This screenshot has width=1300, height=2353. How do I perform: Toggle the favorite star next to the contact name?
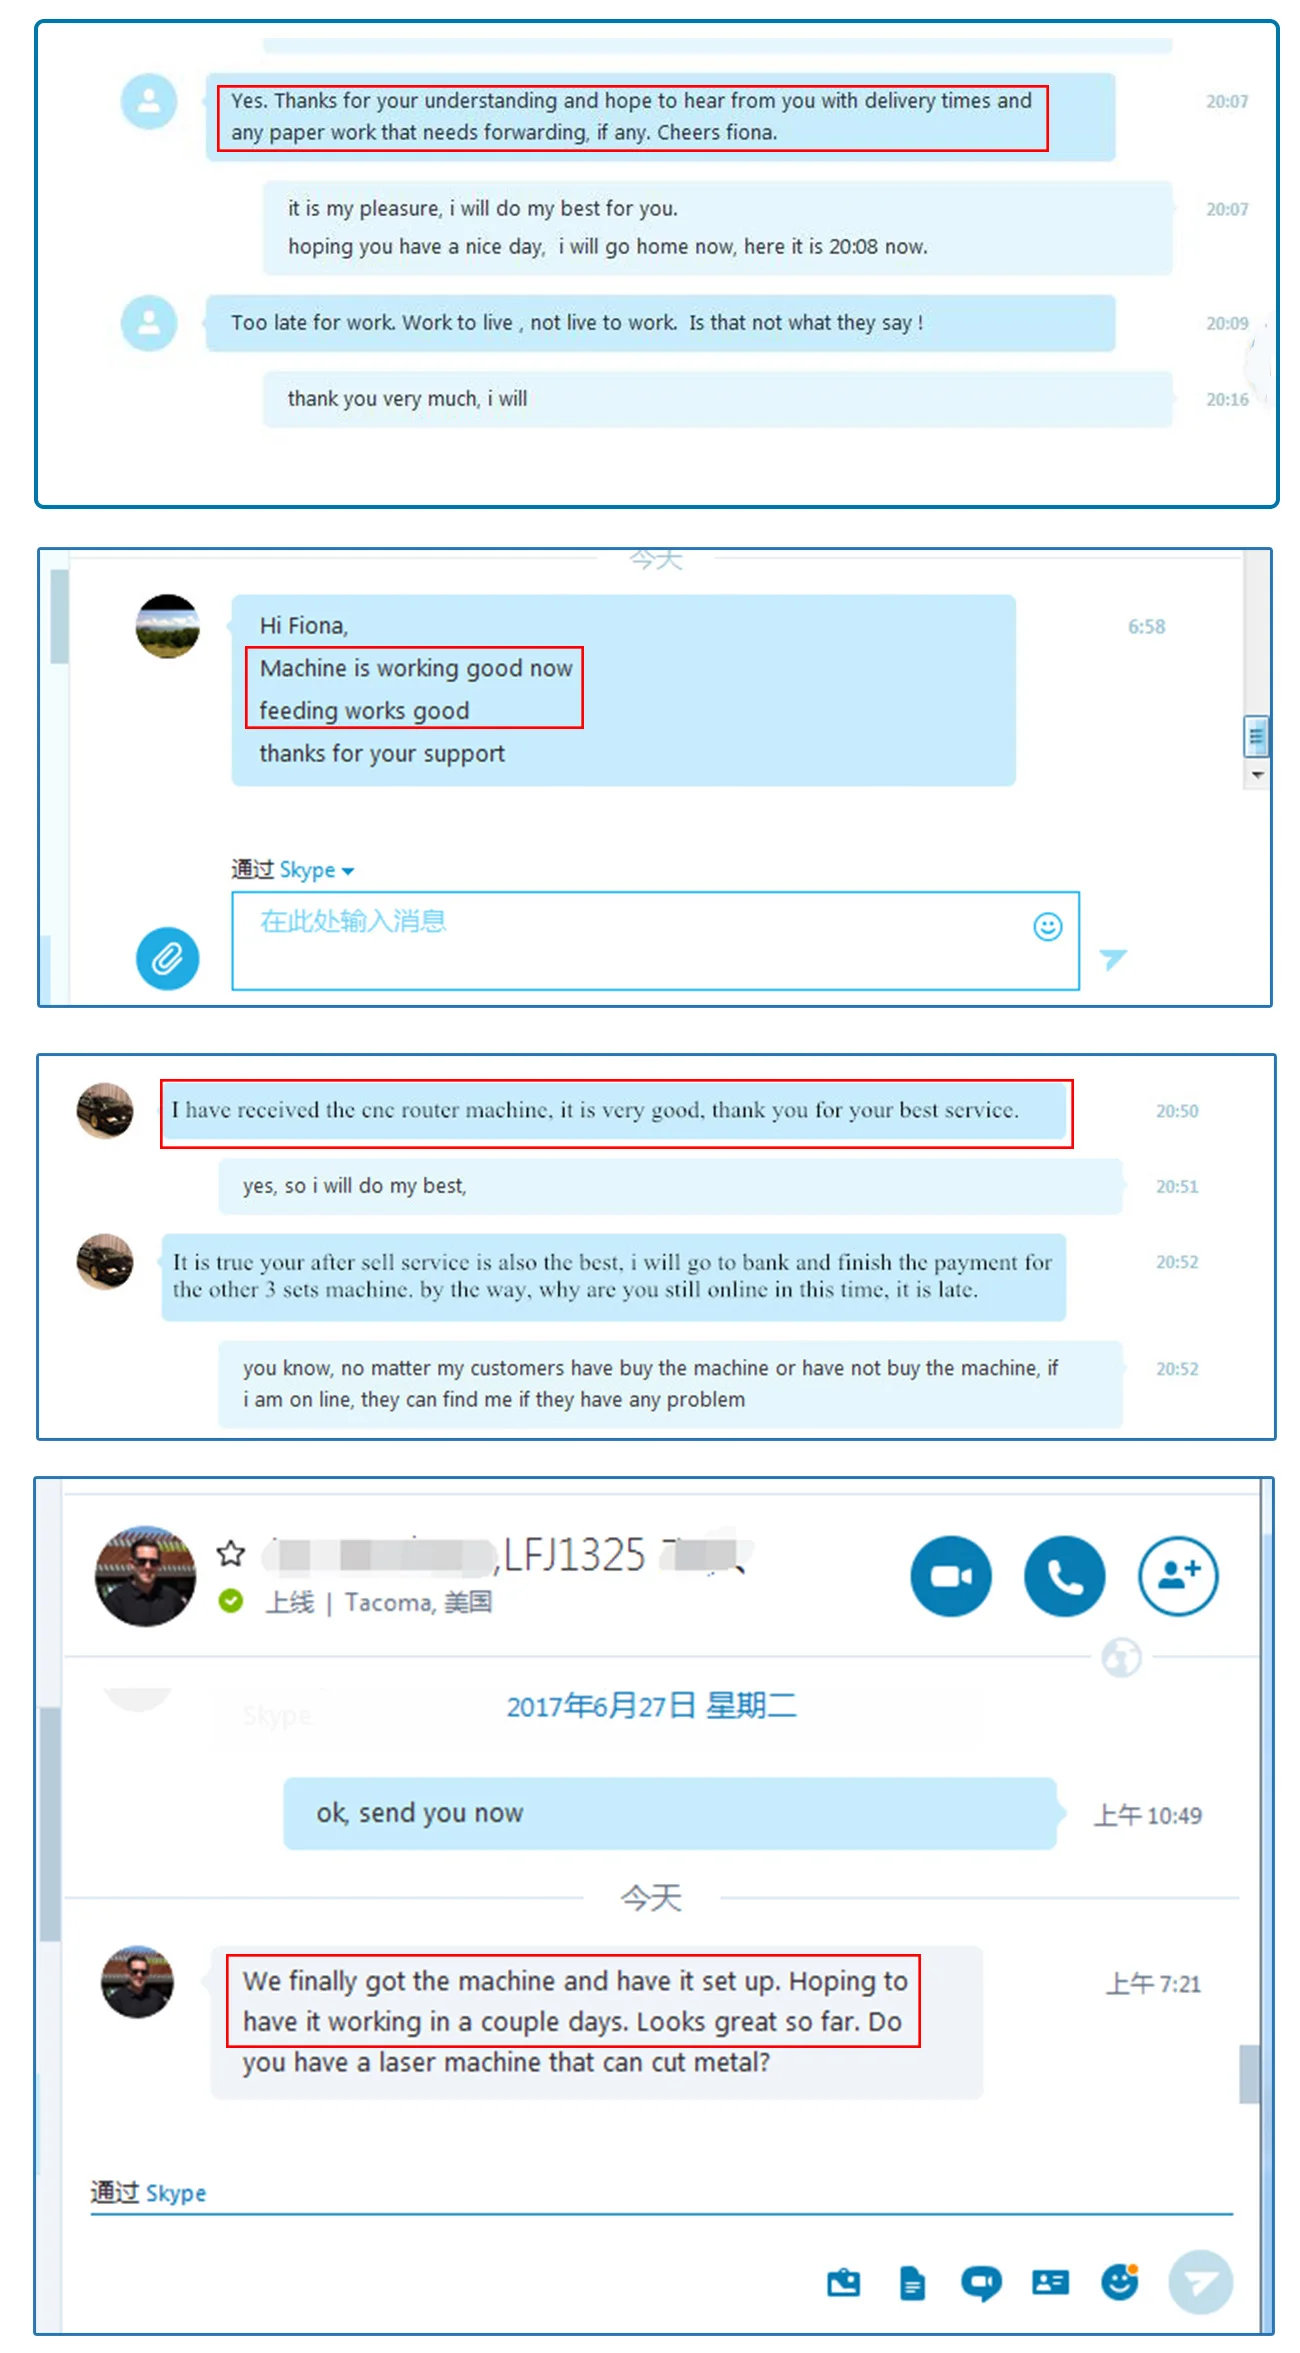click(x=231, y=1553)
